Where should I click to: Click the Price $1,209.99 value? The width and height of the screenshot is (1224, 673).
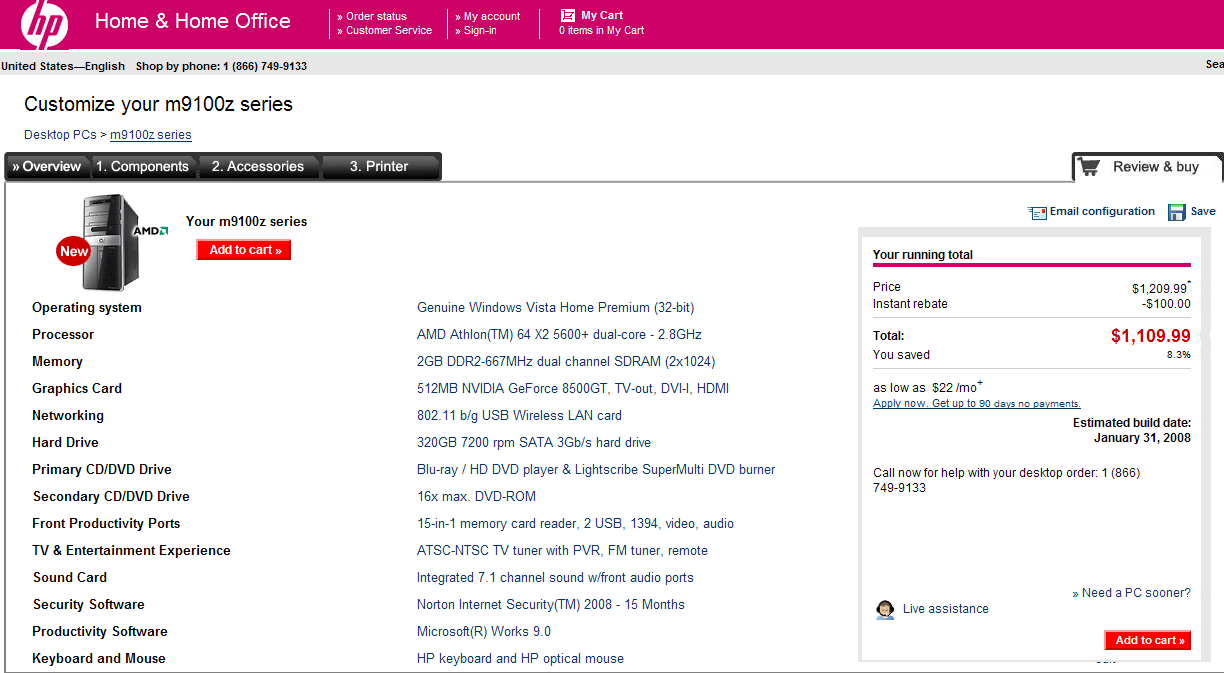(x=1160, y=288)
